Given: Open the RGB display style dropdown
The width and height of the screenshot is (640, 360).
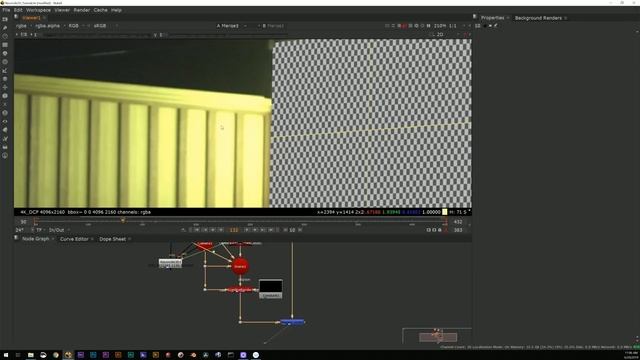Looking at the screenshot, I should 76,26.
